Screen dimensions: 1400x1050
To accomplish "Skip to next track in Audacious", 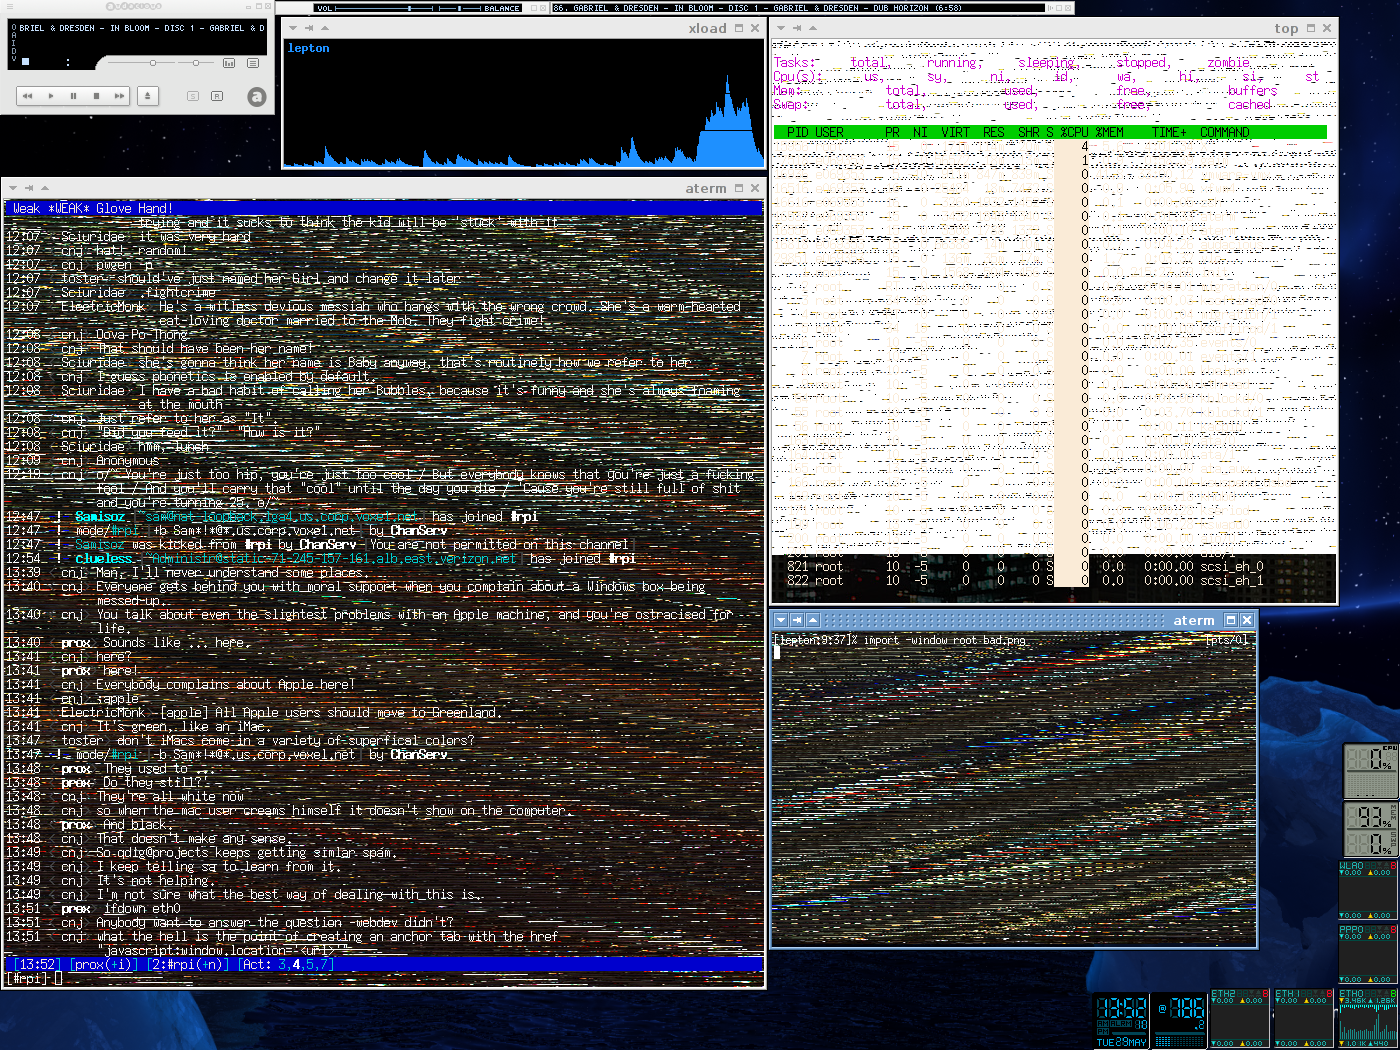I will [119, 96].
